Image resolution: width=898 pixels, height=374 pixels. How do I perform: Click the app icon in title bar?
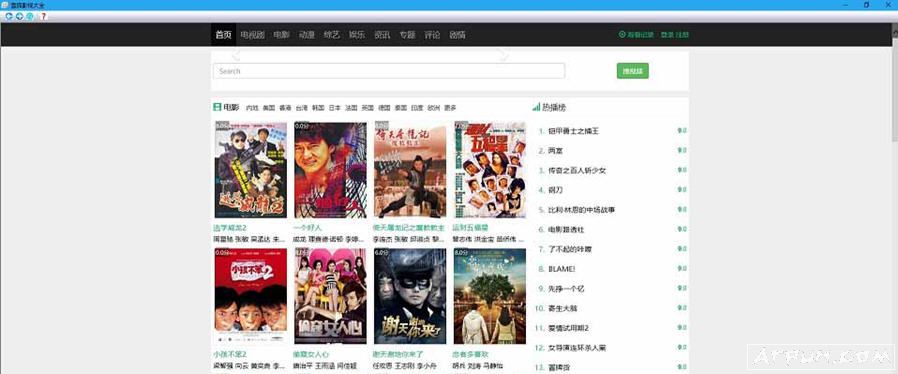[x=5, y=5]
